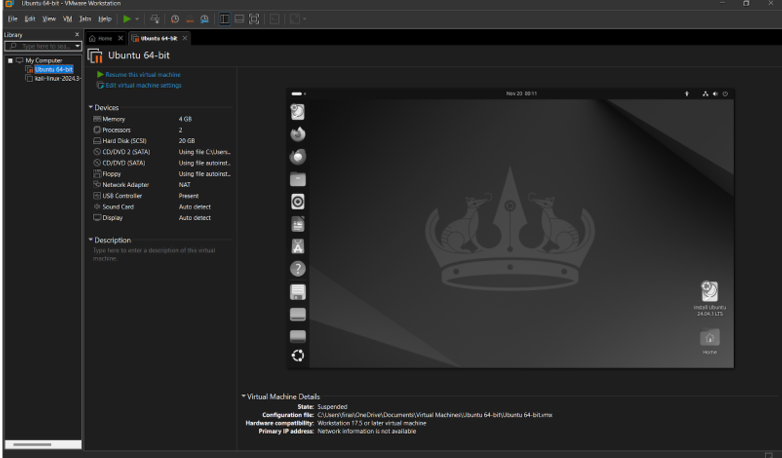
Task: Click the '4 GB' Memory value
Action: (185, 119)
